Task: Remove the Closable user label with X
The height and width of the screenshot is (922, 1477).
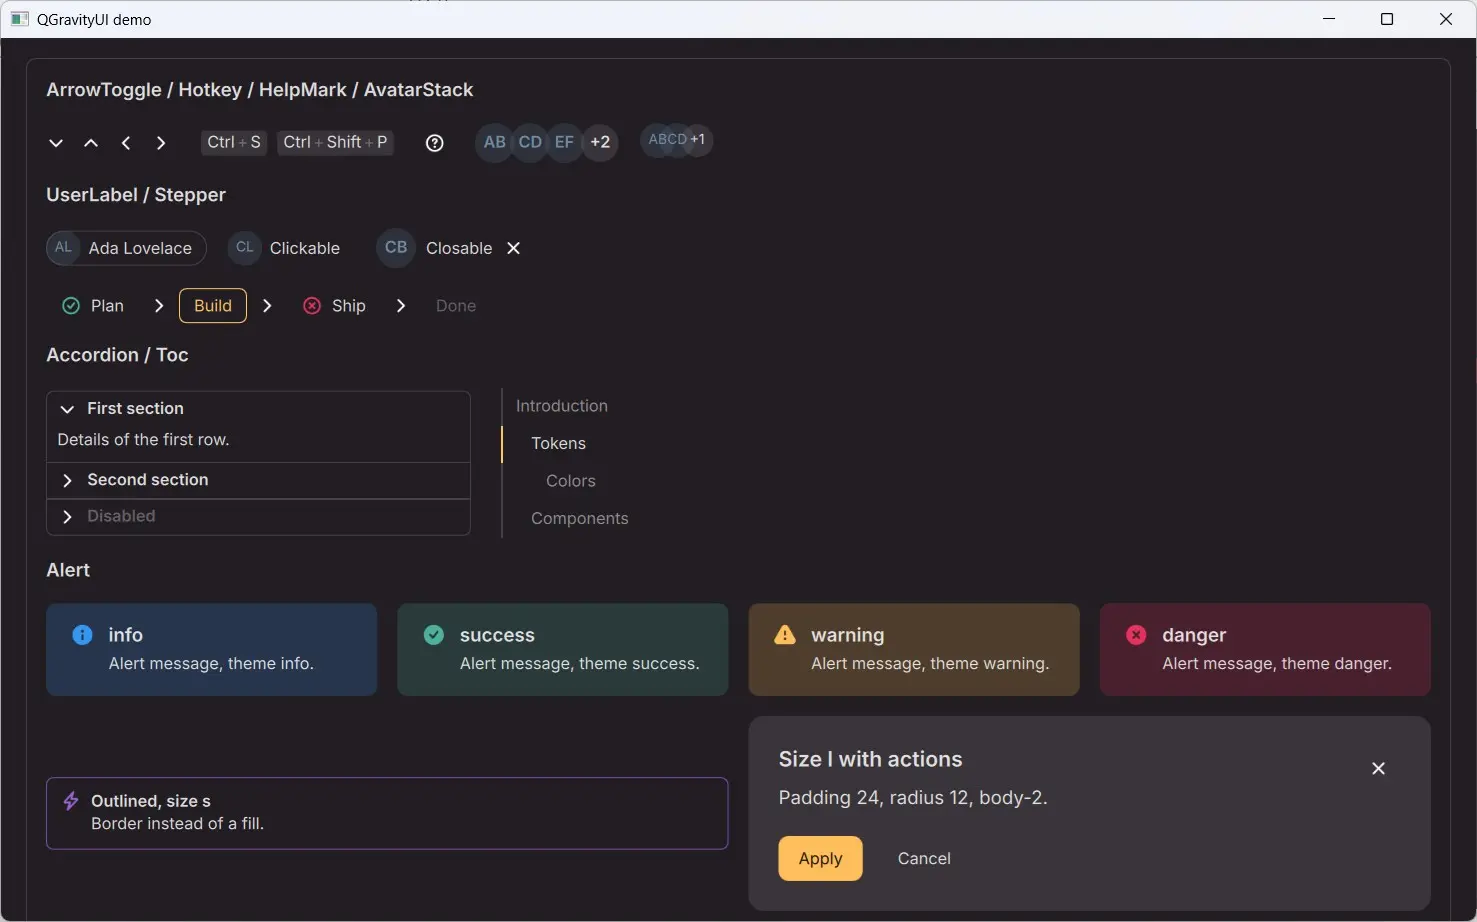Action: pos(513,248)
